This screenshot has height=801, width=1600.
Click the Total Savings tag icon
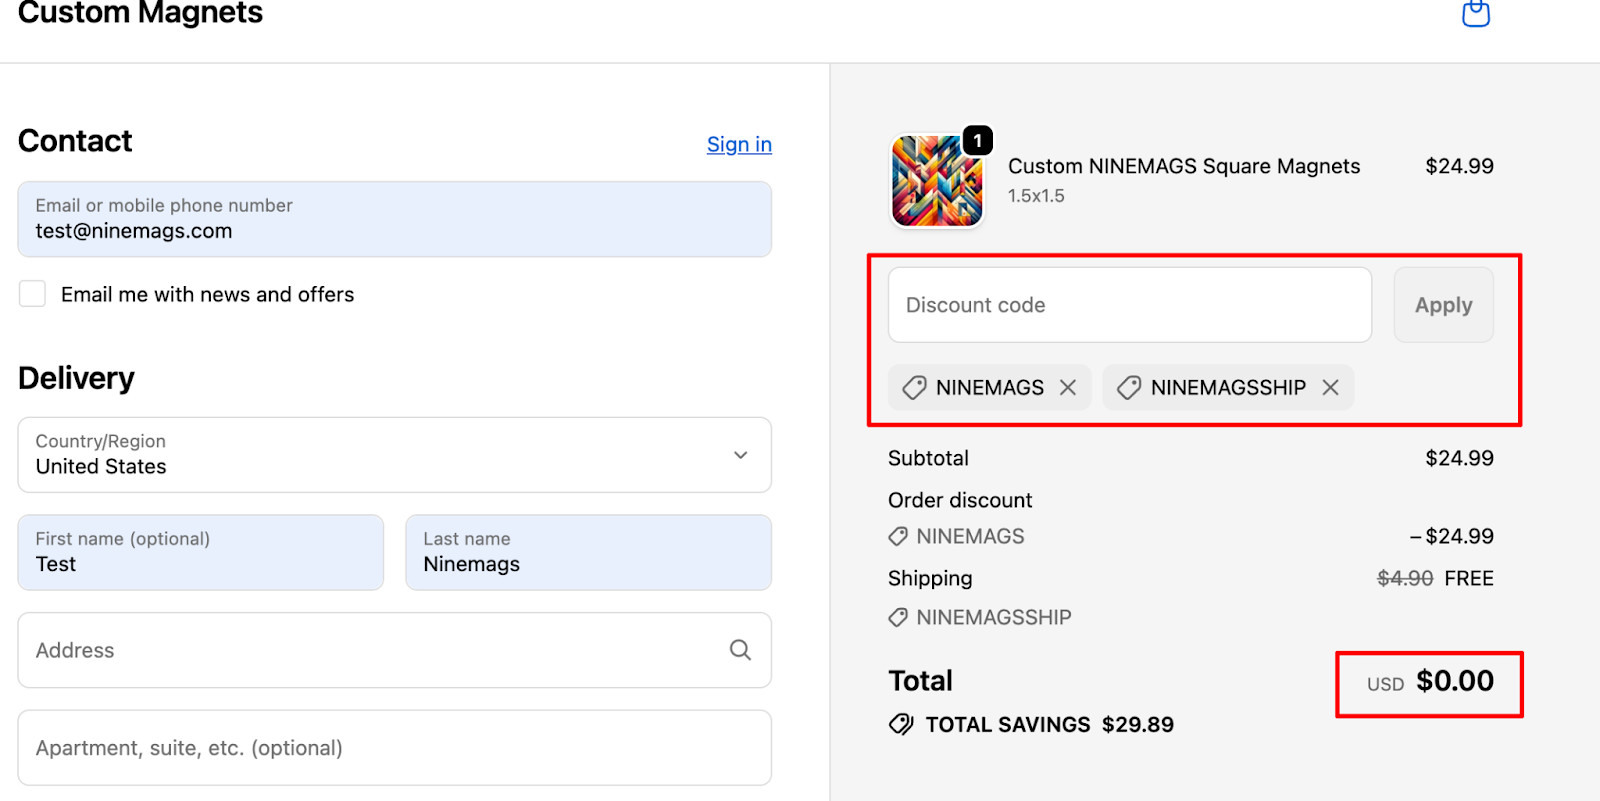[x=901, y=724]
